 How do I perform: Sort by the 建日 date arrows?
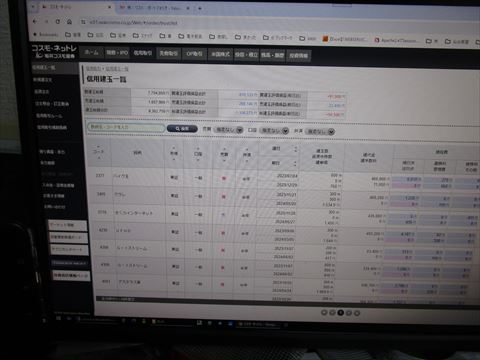coord(295,149)
